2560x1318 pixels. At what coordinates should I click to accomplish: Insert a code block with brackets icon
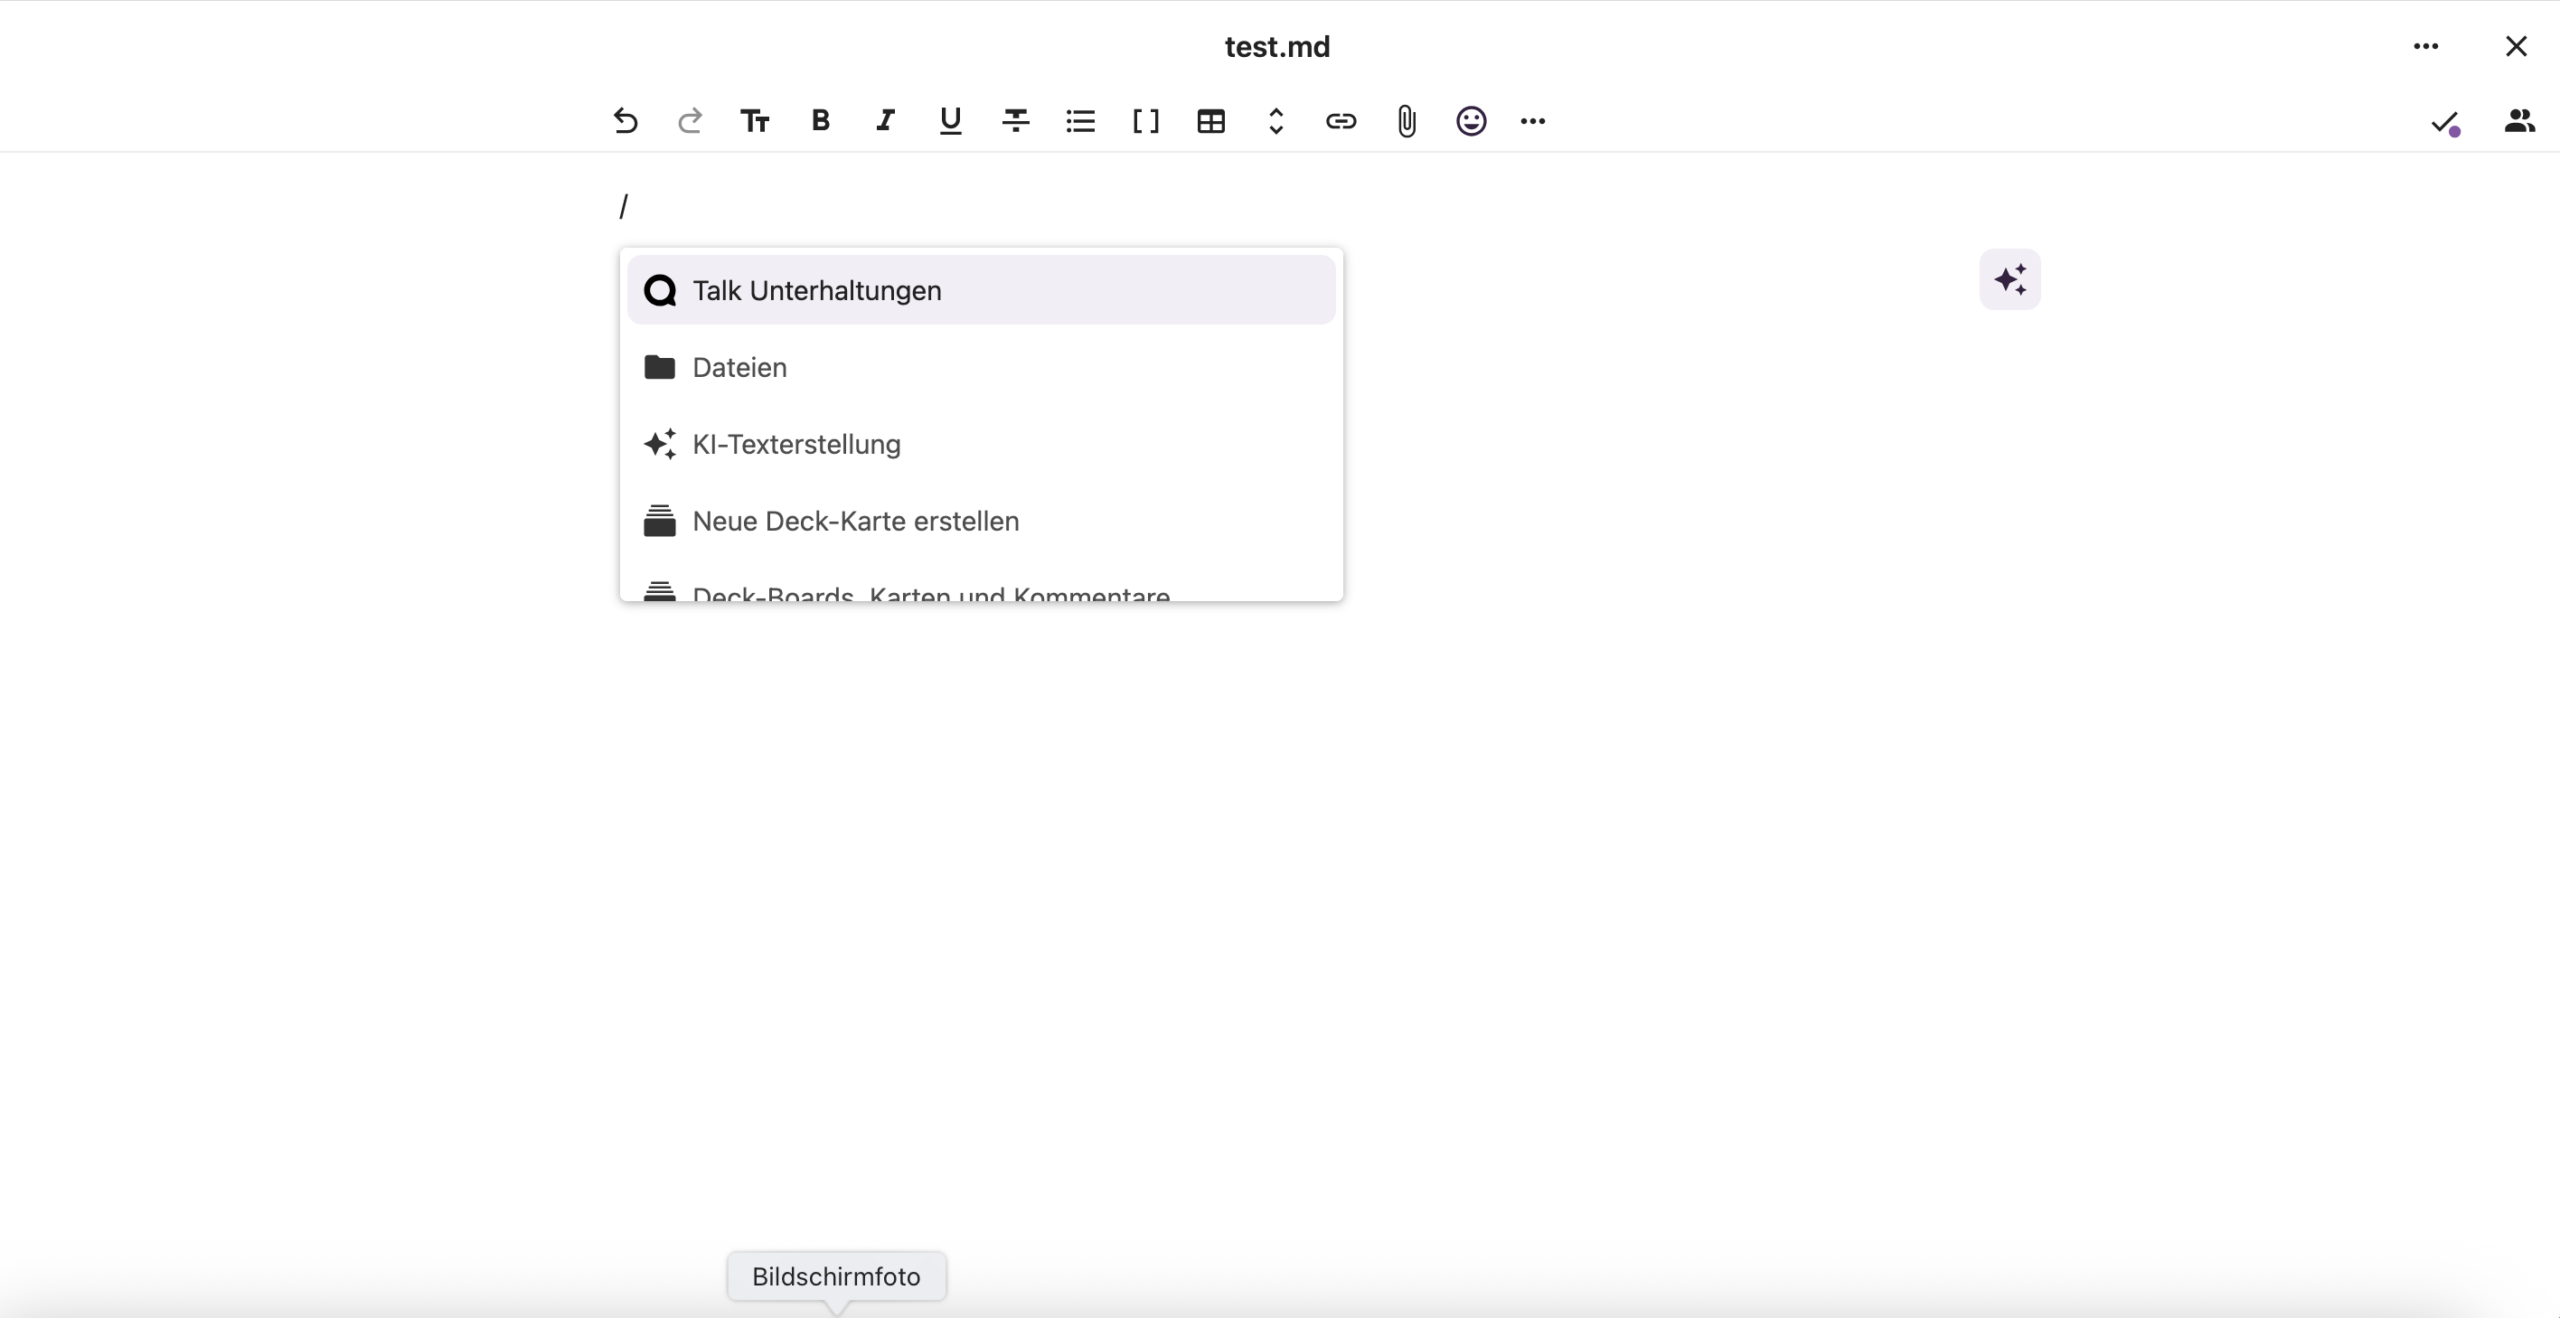[1146, 121]
